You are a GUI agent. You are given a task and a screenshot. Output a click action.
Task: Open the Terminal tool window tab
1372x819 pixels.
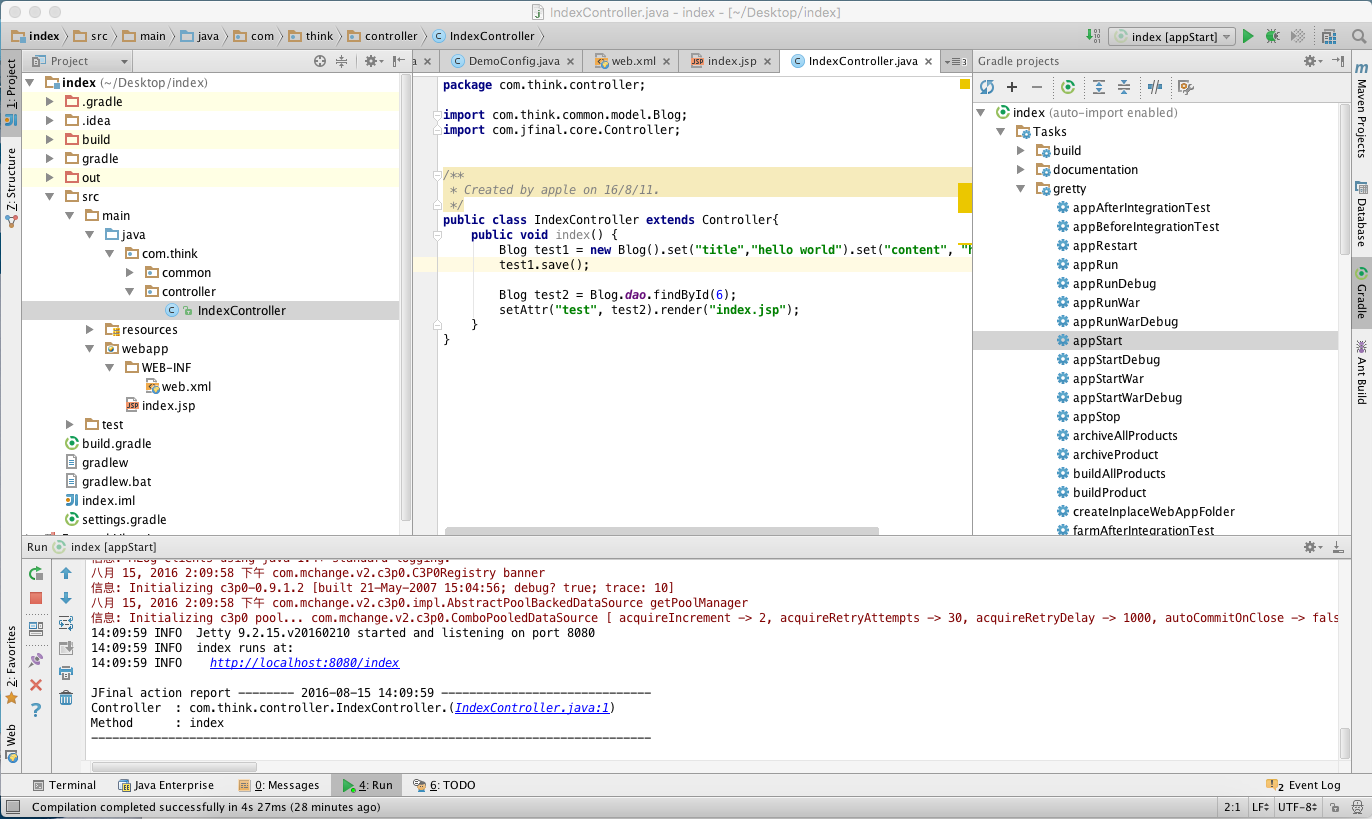(65, 785)
